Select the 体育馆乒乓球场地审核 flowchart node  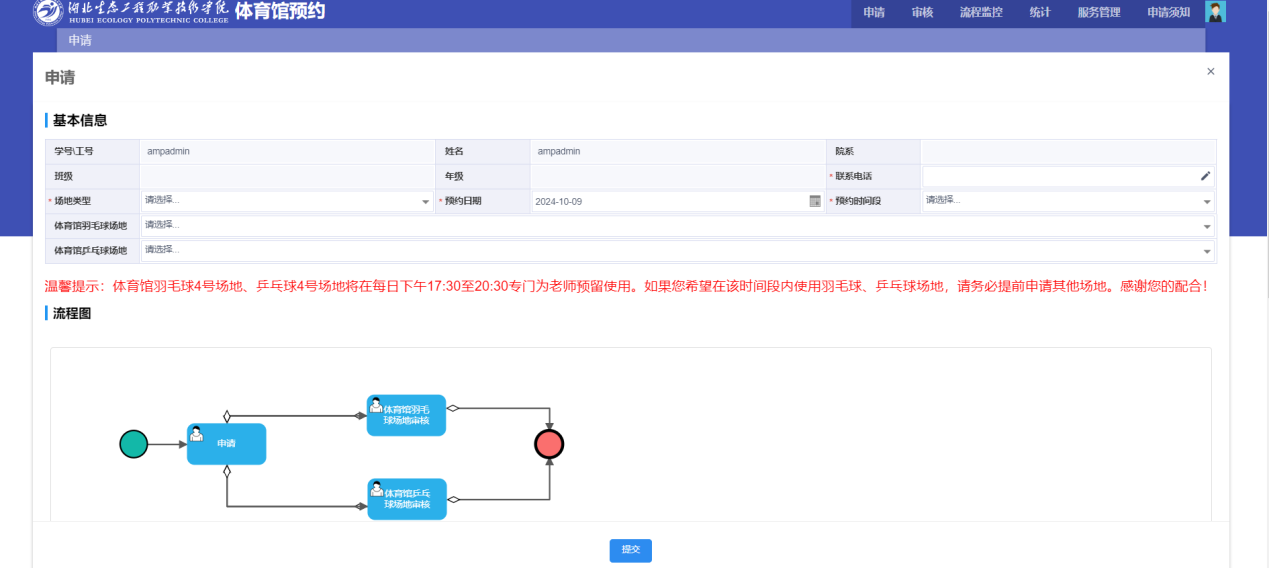tap(406, 499)
